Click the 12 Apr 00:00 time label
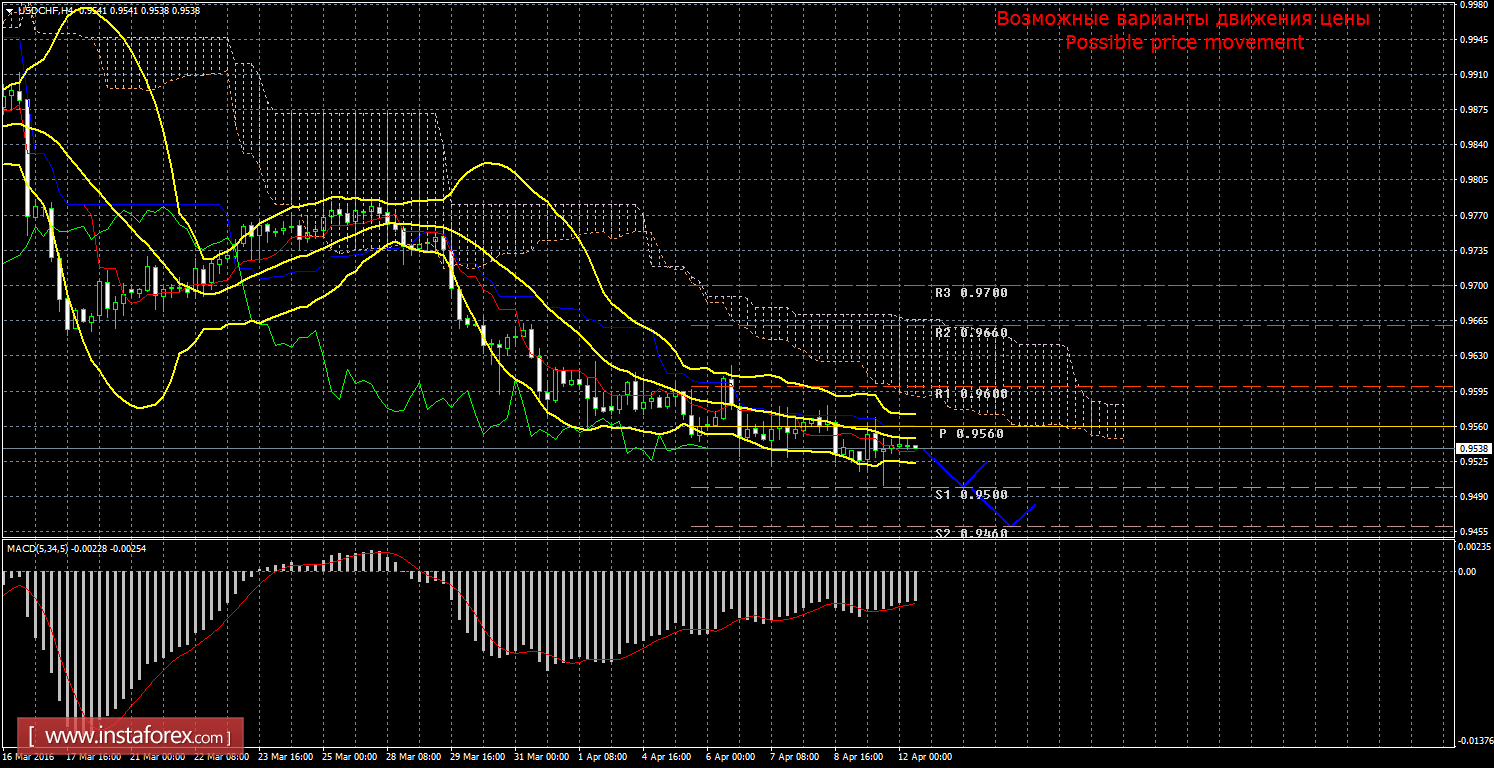 pyautogui.click(x=925, y=757)
